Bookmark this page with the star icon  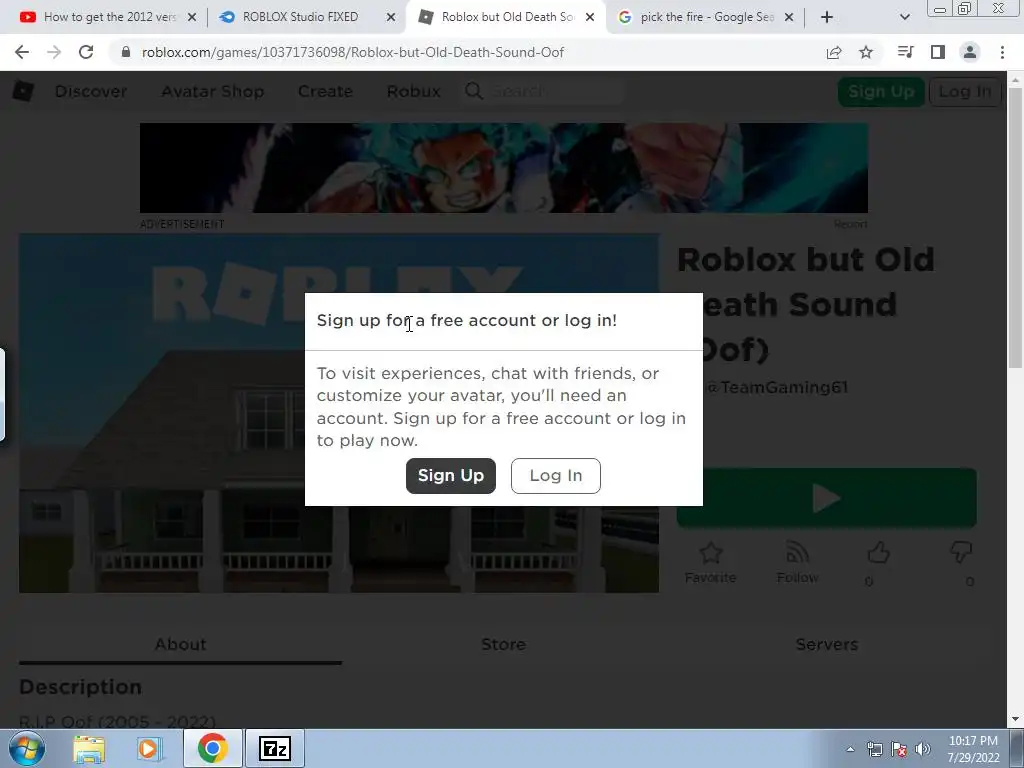866,52
